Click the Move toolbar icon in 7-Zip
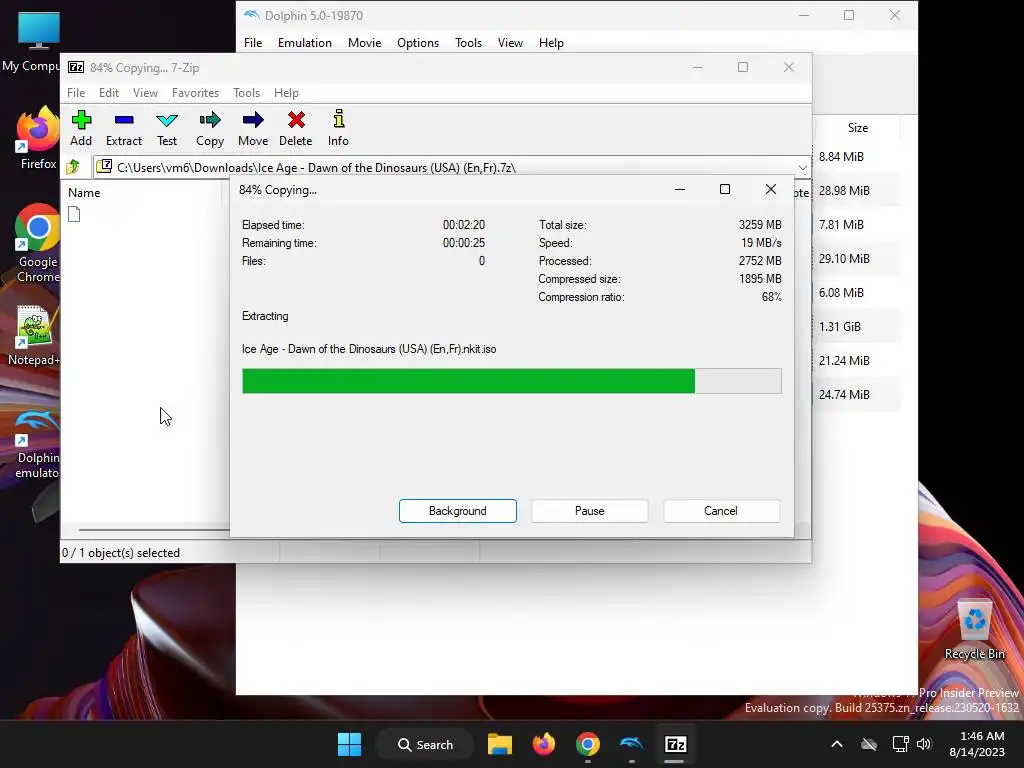1024x768 pixels. (x=253, y=128)
